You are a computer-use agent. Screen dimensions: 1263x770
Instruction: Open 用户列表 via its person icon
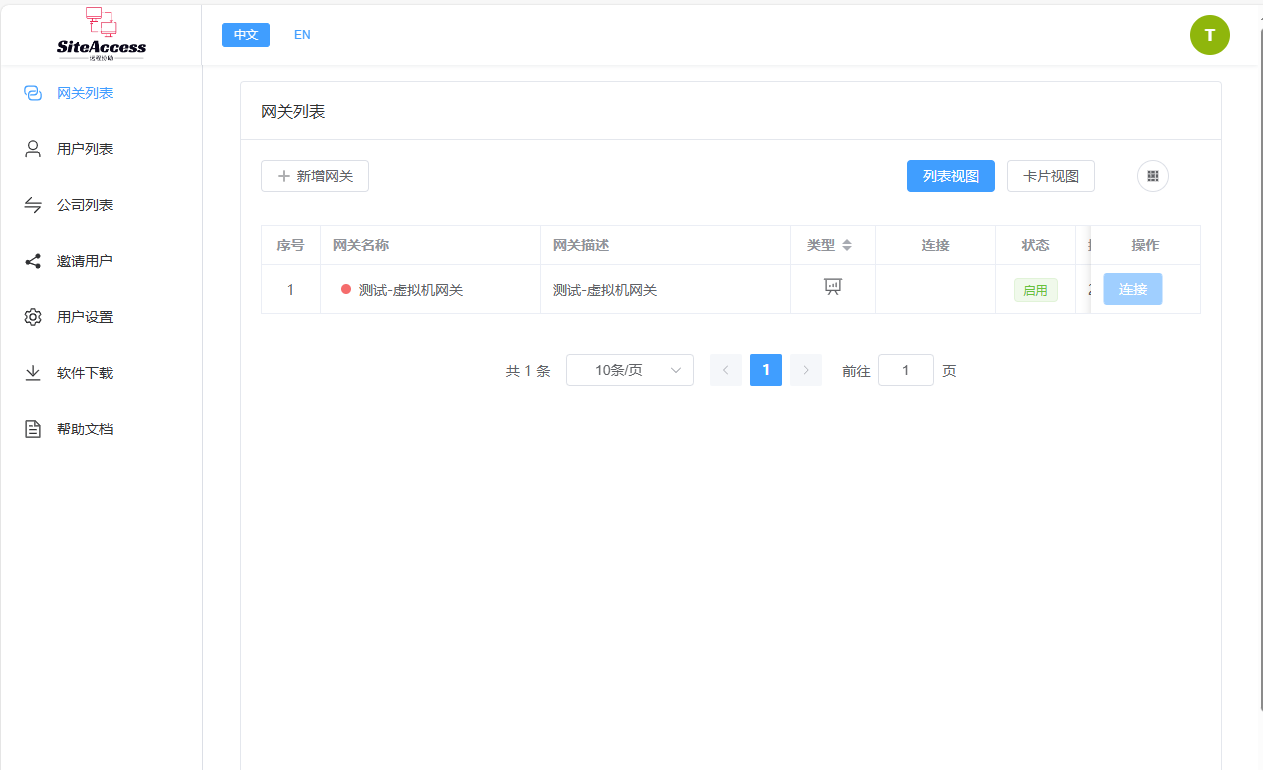pyautogui.click(x=33, y=149)
